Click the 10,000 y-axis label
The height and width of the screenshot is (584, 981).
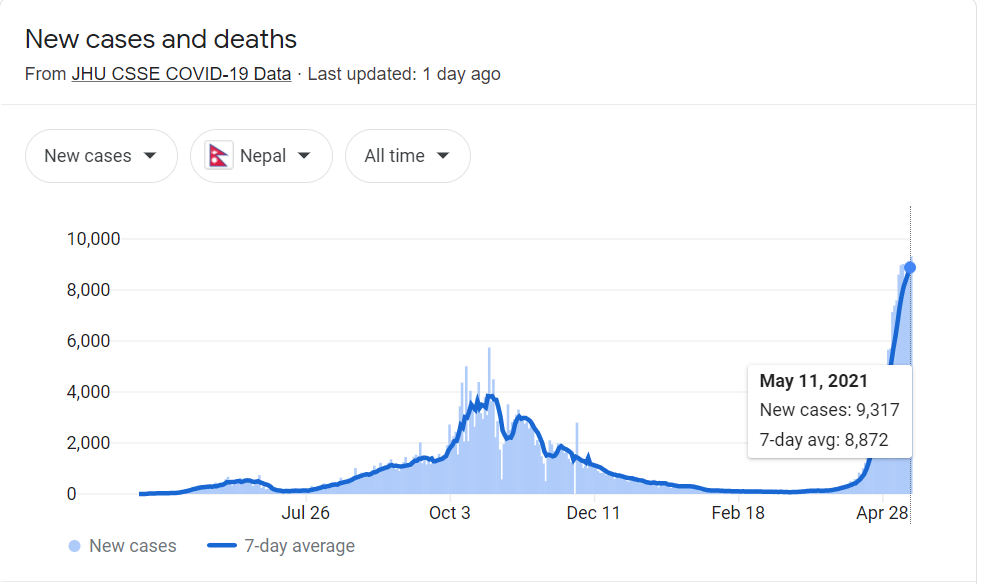[93, 239]
